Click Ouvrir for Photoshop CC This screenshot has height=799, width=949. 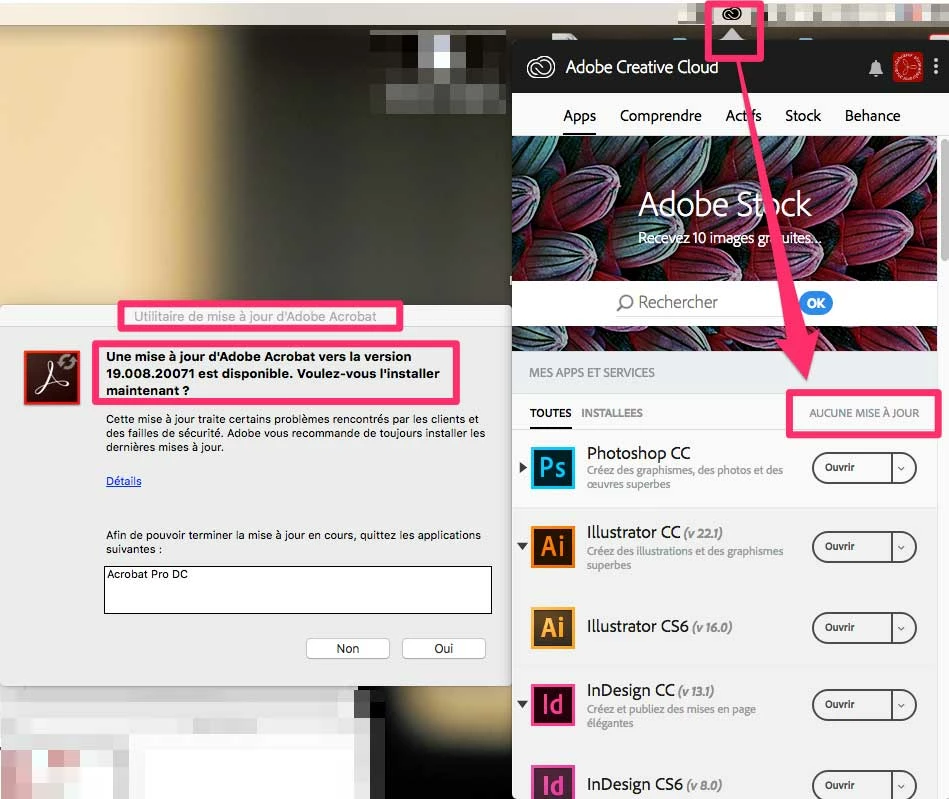(x=852, y=468)
